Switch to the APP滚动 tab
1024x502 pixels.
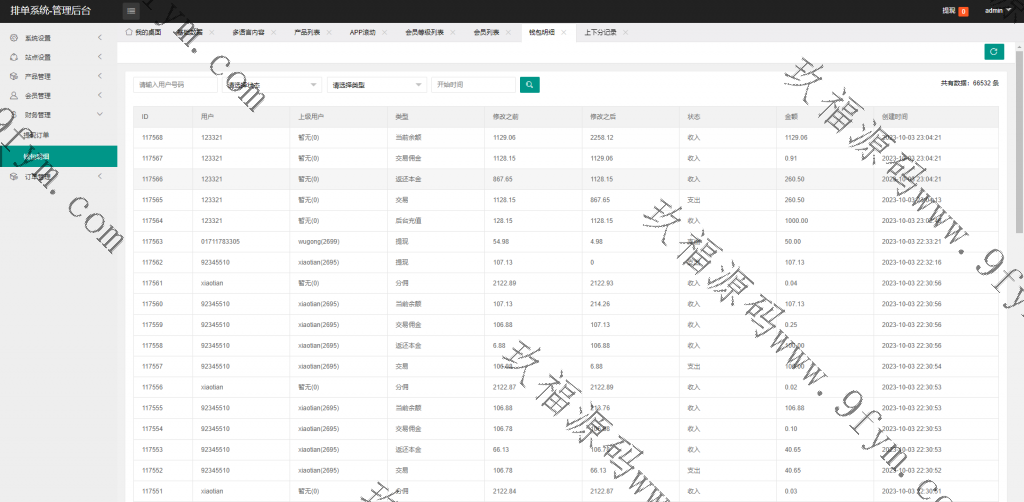(364, 32)
